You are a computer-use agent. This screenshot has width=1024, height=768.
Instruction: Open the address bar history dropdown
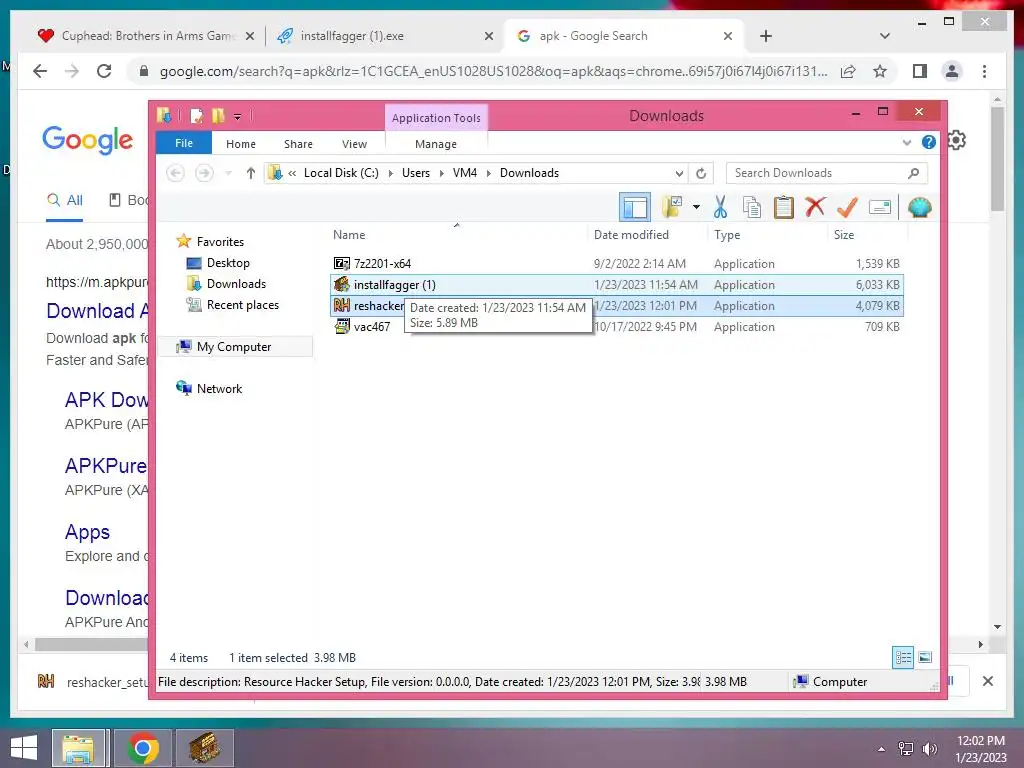[679, 173]
